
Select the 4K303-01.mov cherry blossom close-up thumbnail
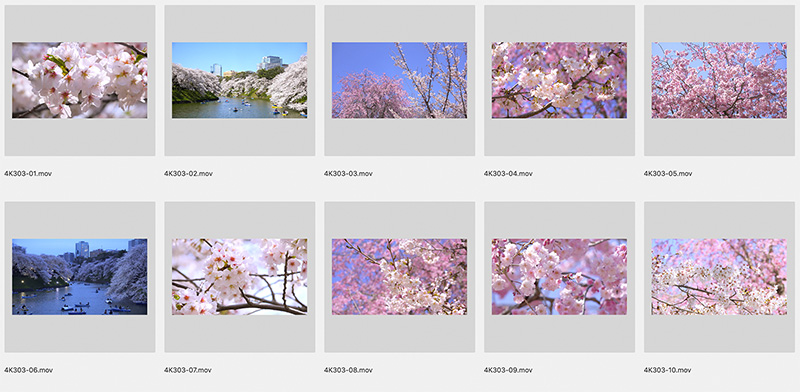point(80,80)
